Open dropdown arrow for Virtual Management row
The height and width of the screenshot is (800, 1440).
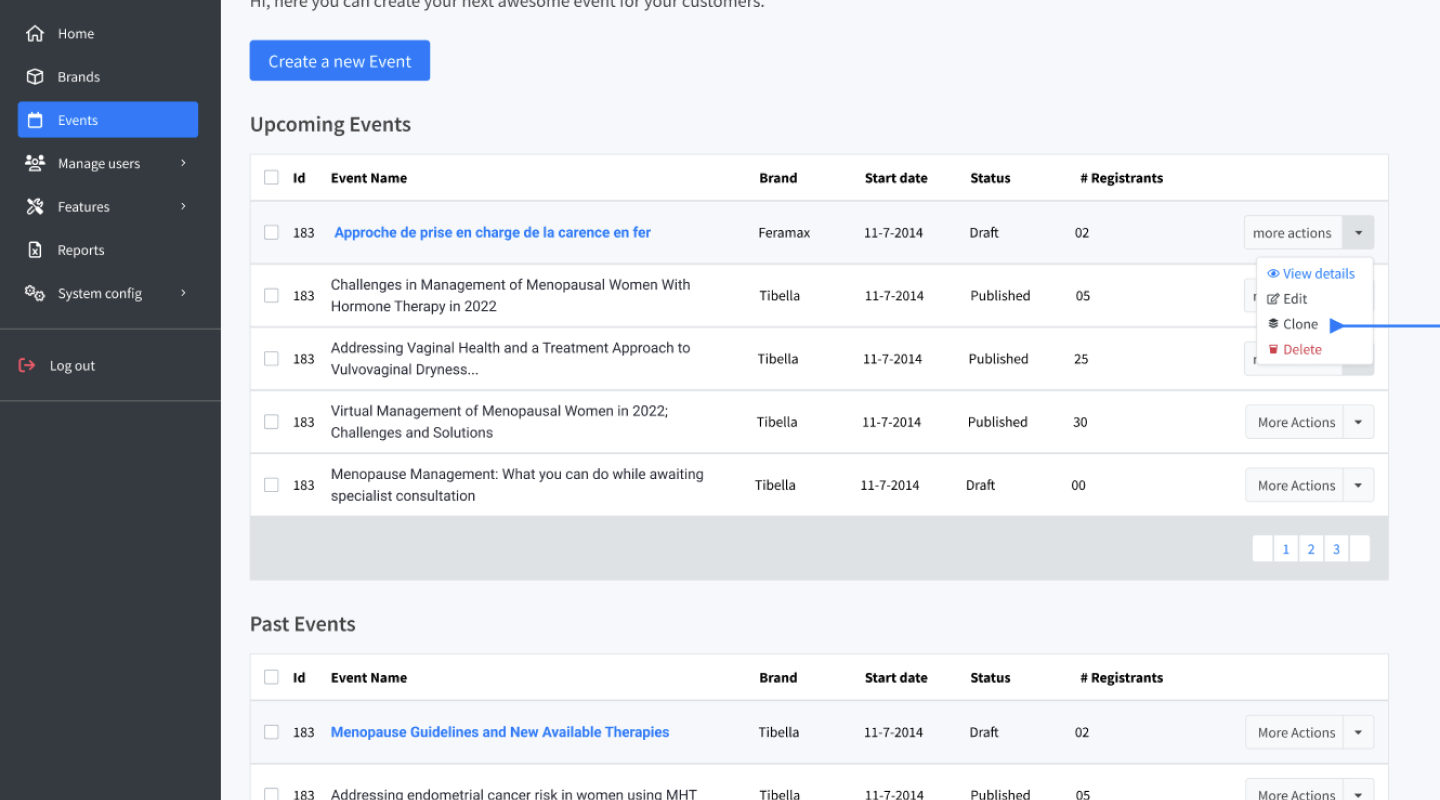[1358, 422]
